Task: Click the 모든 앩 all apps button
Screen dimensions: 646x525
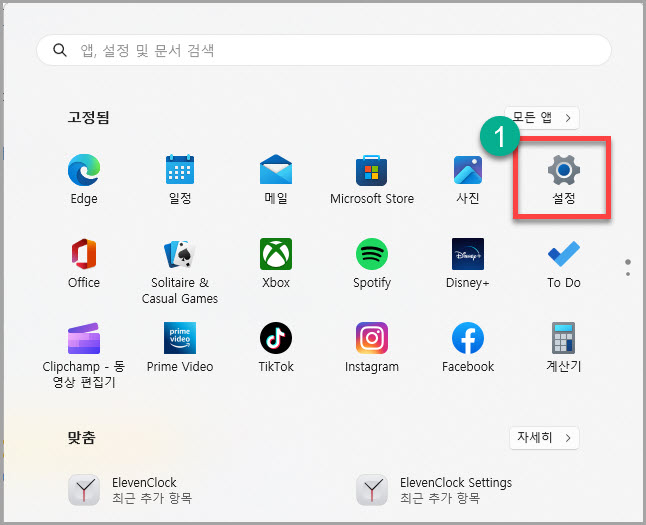Action: coord(542,118)
